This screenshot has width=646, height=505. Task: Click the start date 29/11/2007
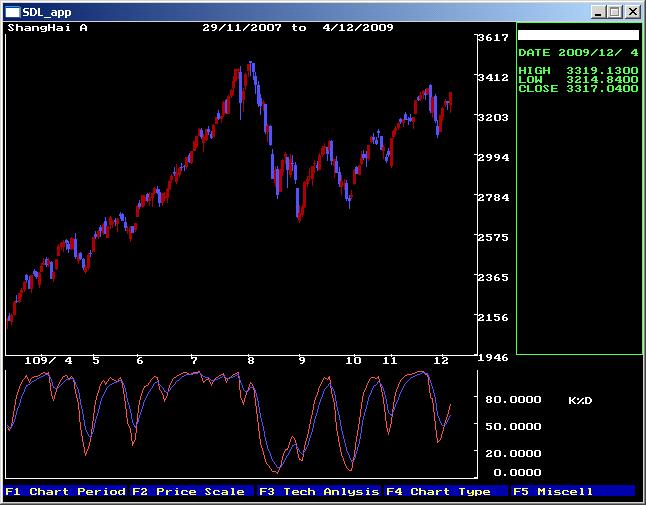click(x=242, y=28)
